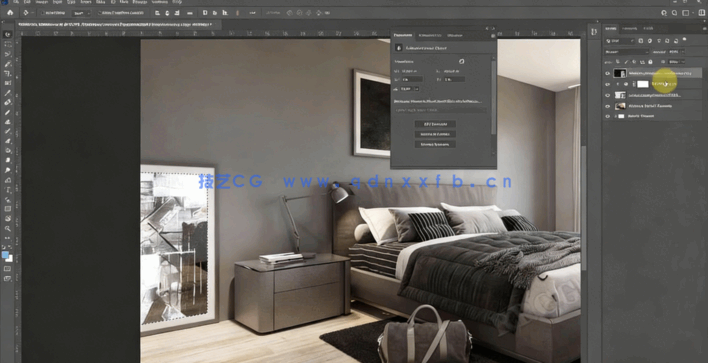Open the angle dropdown in Properties panel
This screenshot has width=708, height=363.
(416, 89)
